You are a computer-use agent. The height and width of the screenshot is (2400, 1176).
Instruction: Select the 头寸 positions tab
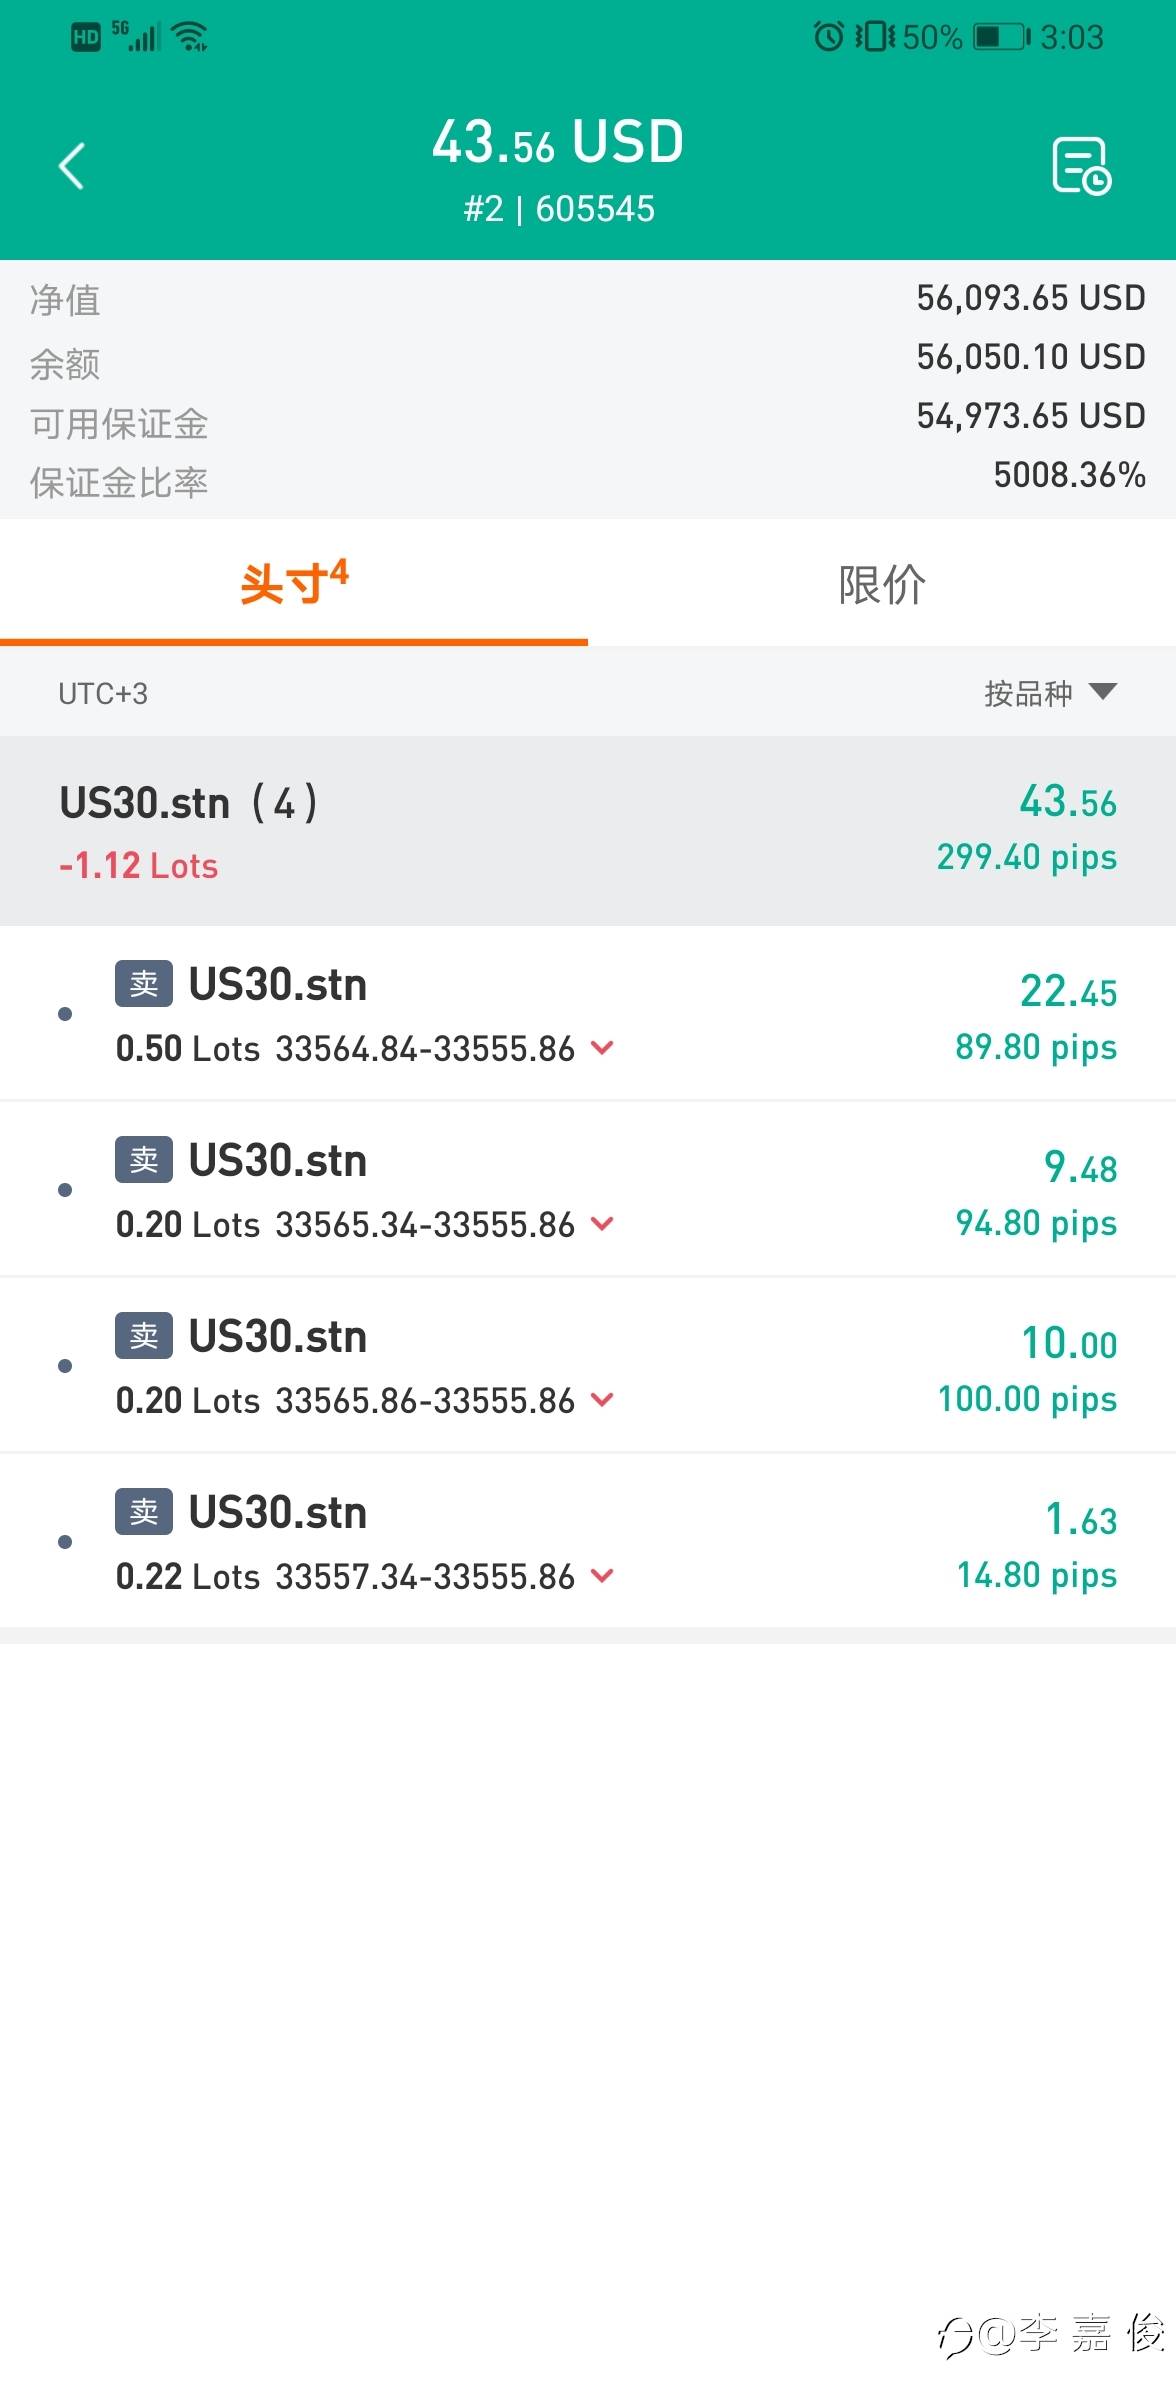coord(294,584)
